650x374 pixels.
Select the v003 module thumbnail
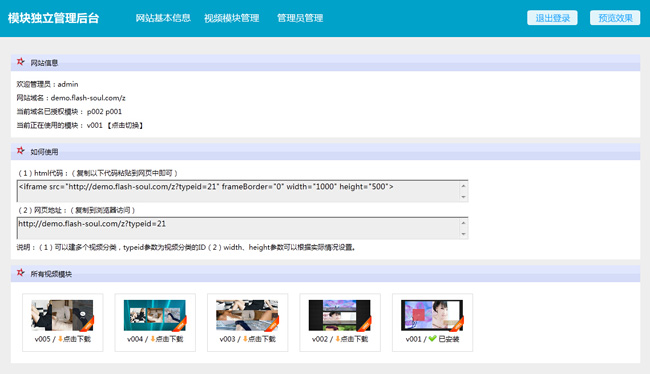coord(247,315)
